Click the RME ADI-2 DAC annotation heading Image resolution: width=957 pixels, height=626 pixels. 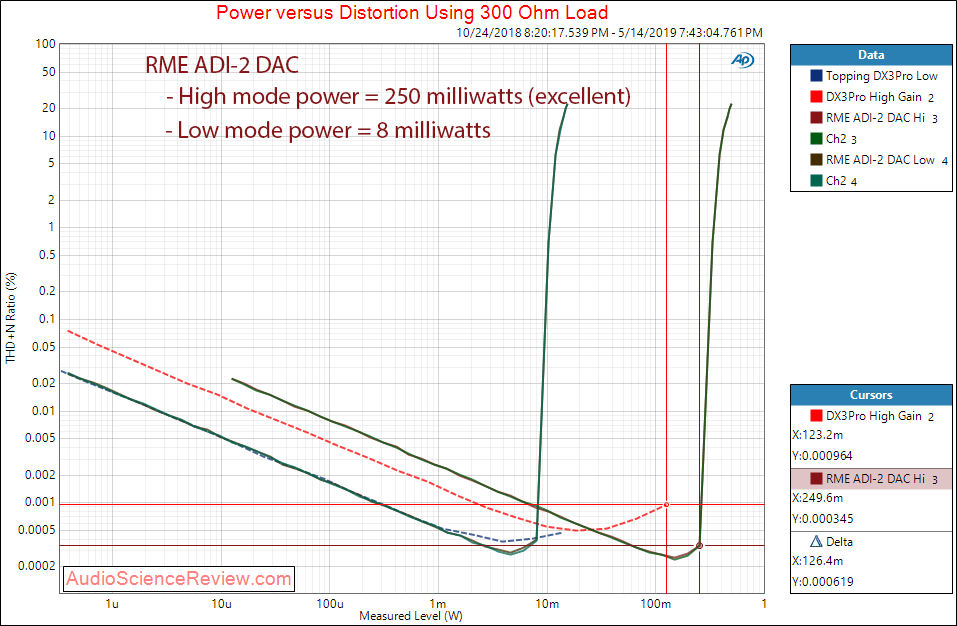(x=222, y=65)
